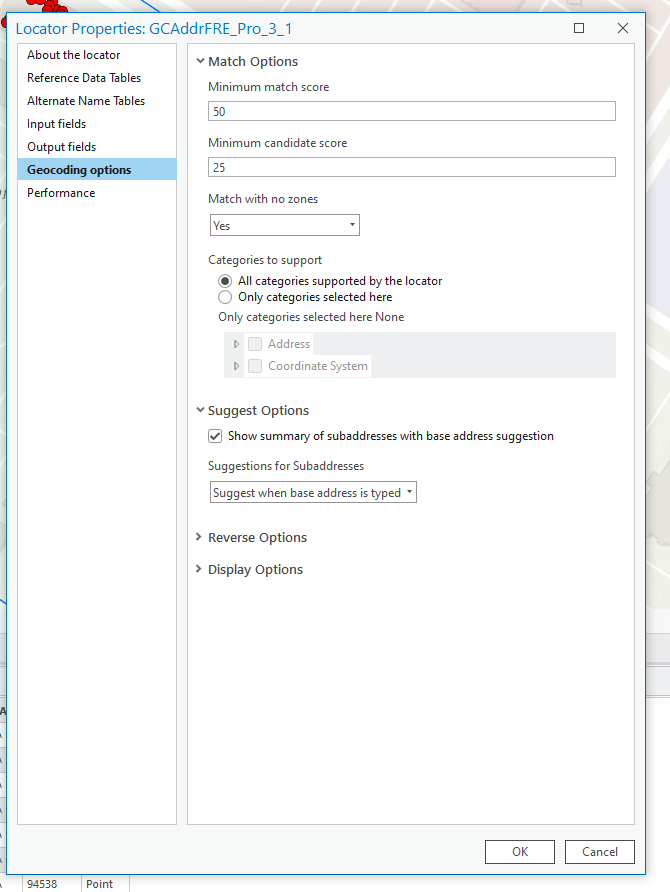Tick the Address category checkbox
Viewport: 670px width, 892px height.
(x=255, y=344)
